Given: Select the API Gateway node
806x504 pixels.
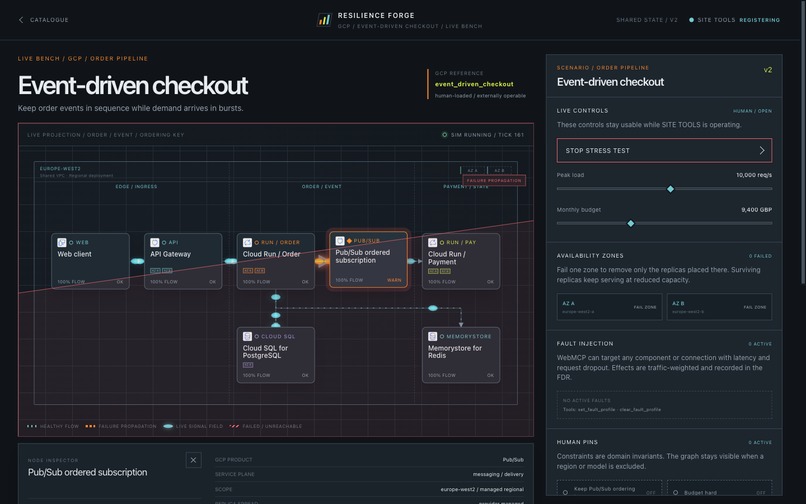Looking at the screenshot, I should coord(183,261).
